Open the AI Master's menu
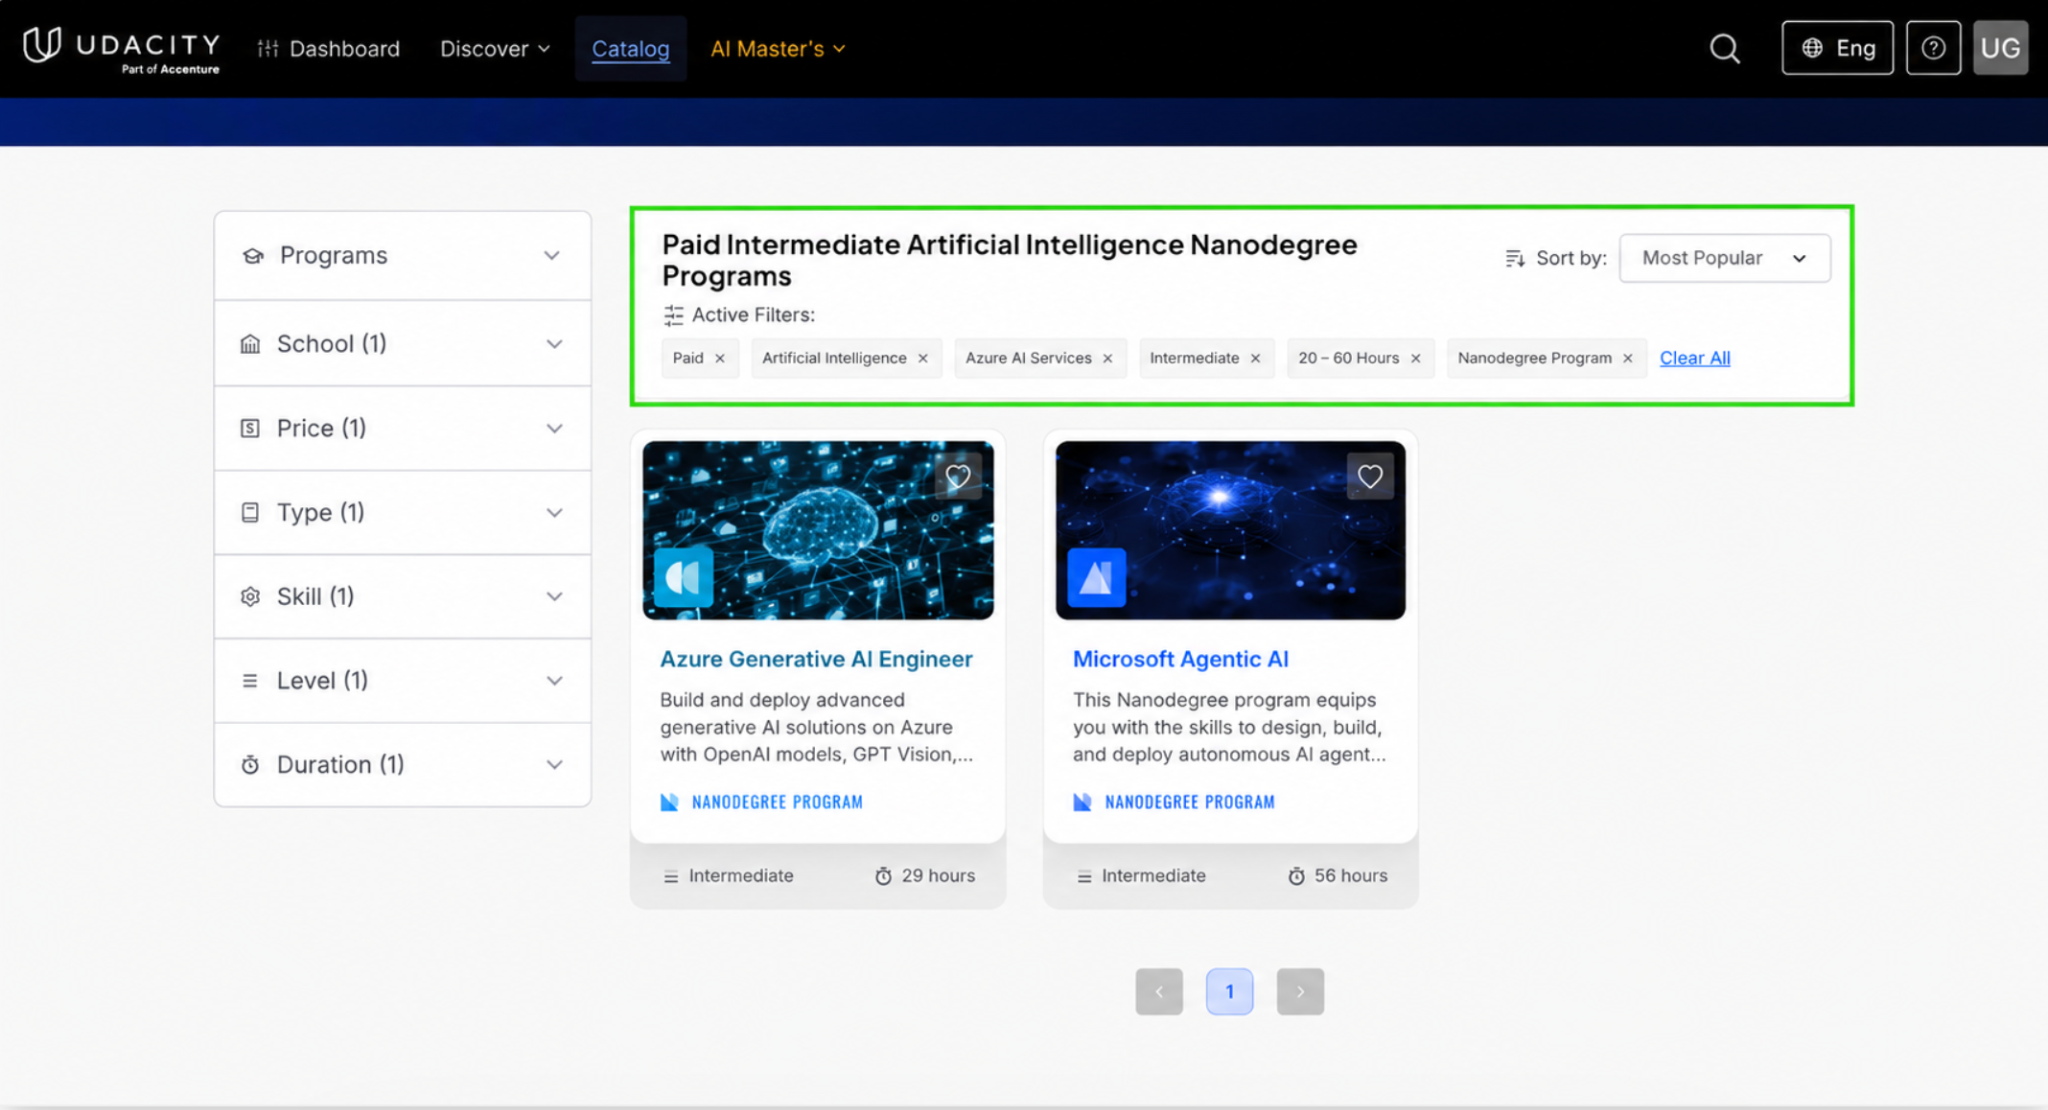Image resolution: width=2048 pixels, height=1110 pixels. (778, 49)
